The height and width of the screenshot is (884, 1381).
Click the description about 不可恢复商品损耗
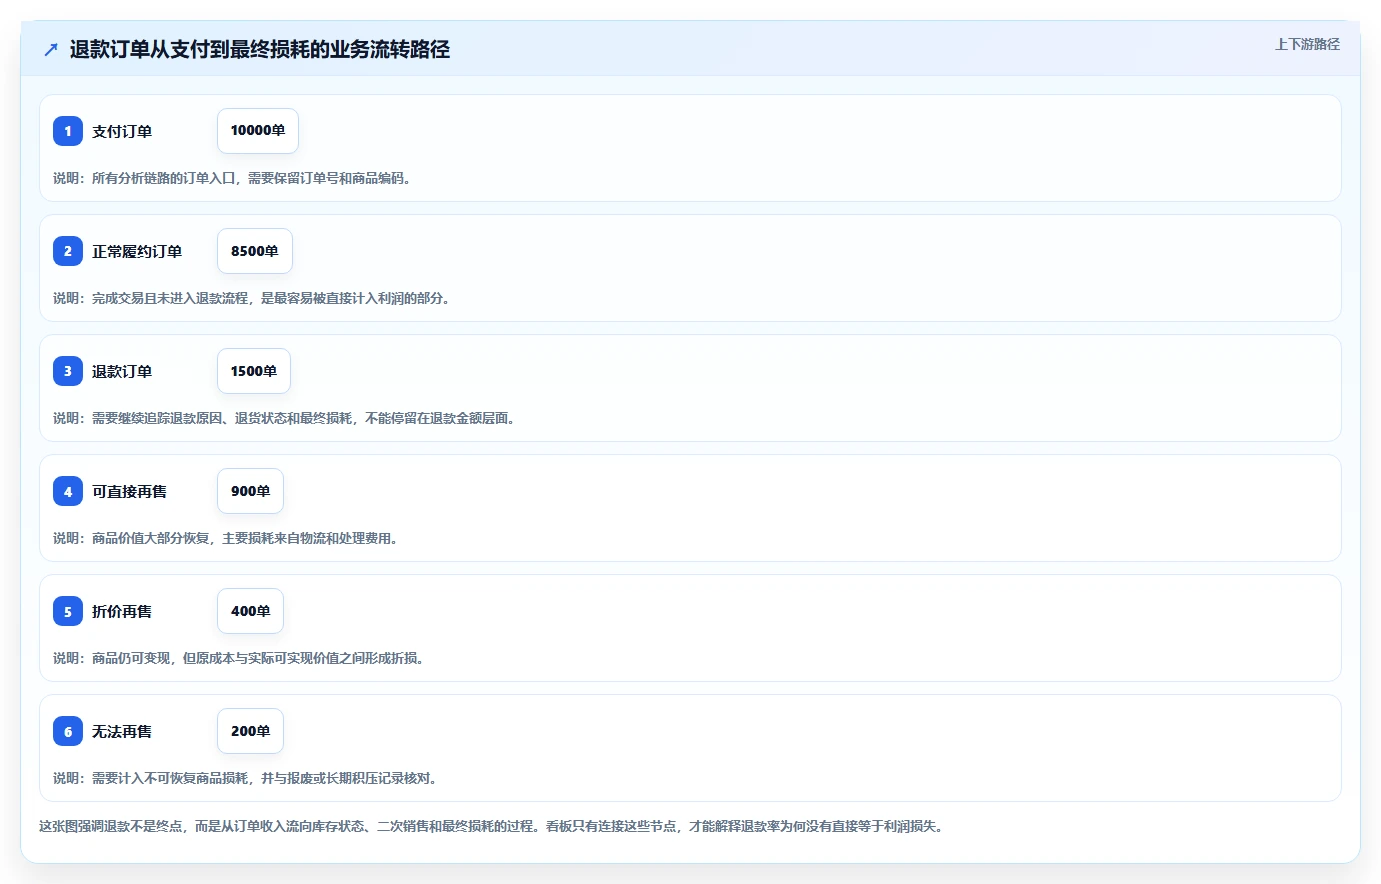pyautogui.click(x=245, y=778)
